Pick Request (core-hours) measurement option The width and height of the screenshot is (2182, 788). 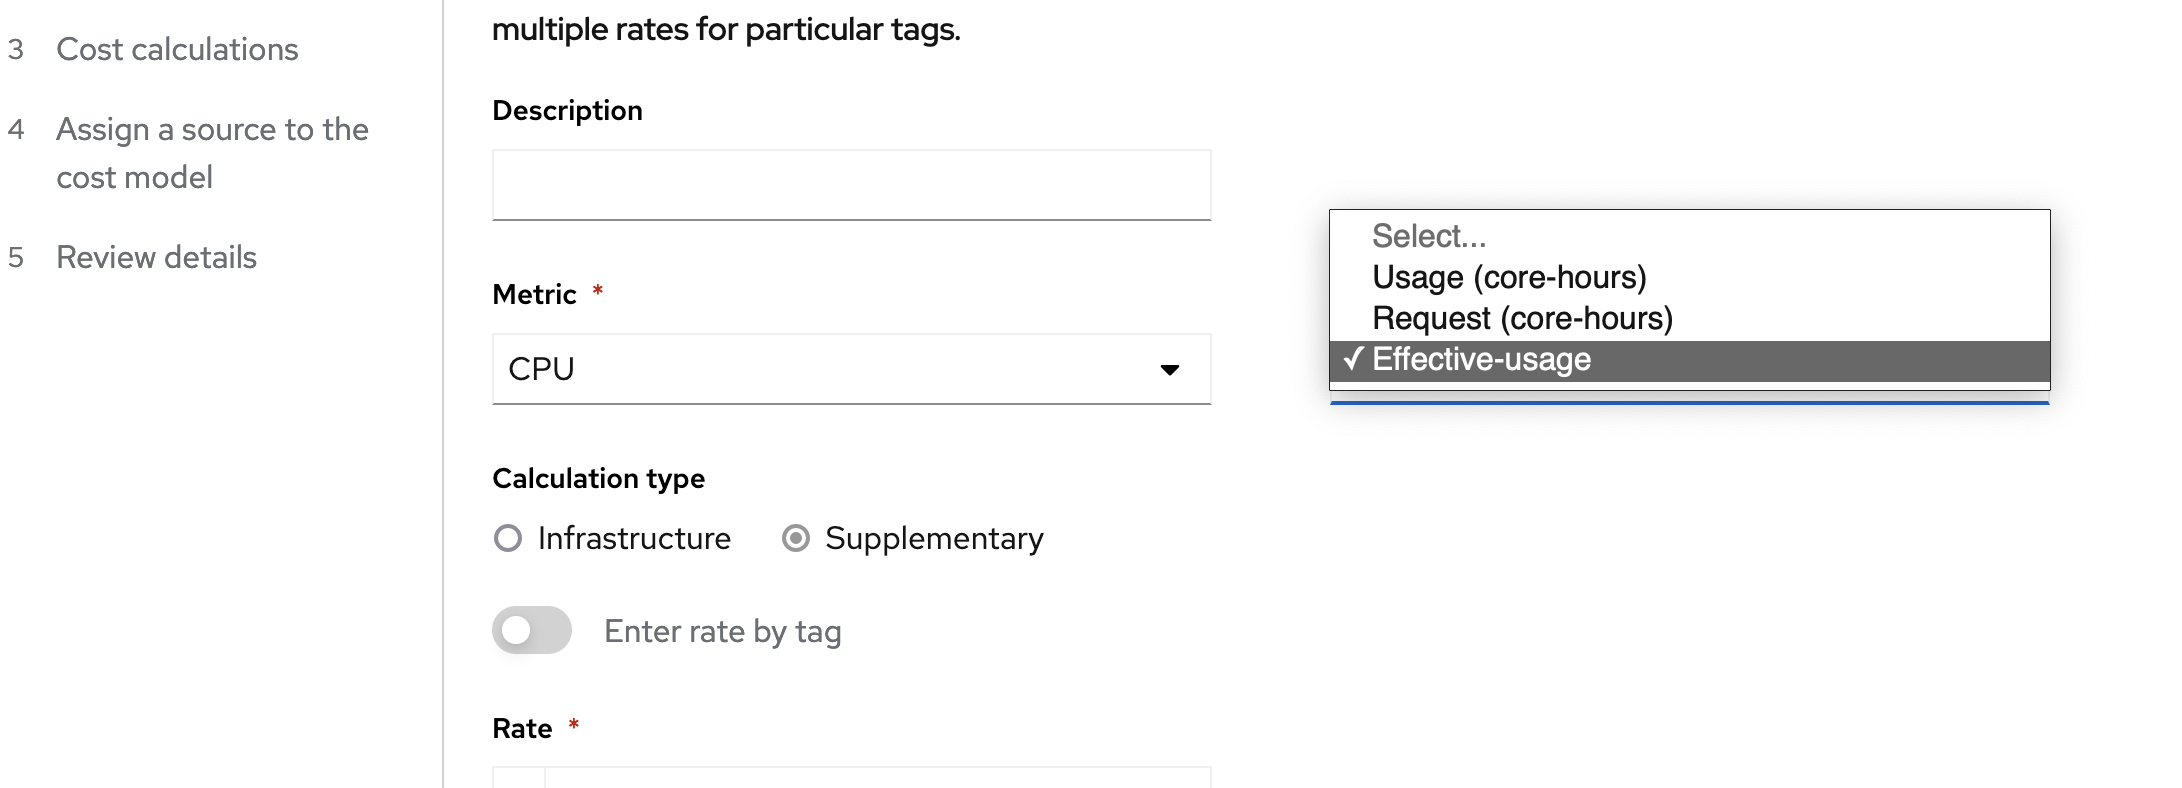[1521, 318]
